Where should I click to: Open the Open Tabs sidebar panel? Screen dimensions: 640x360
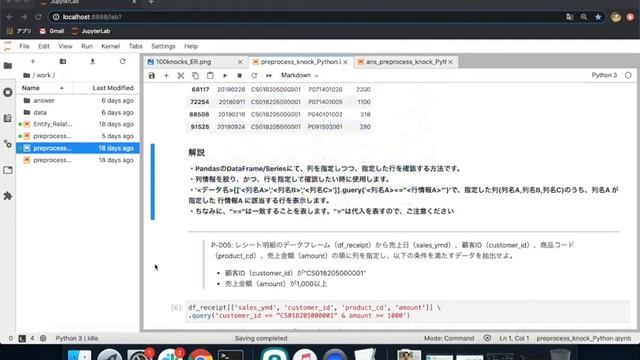click(8, 170)
